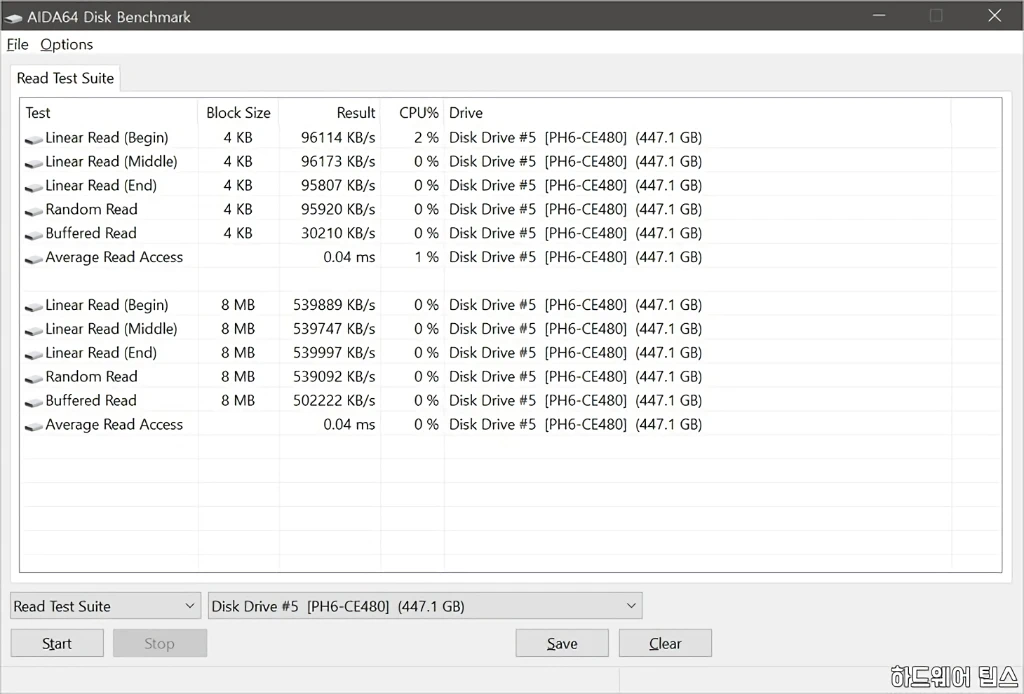Click the 2 % CPU value
Viewport: 1024px width, 694px height.
pos(426,138)
